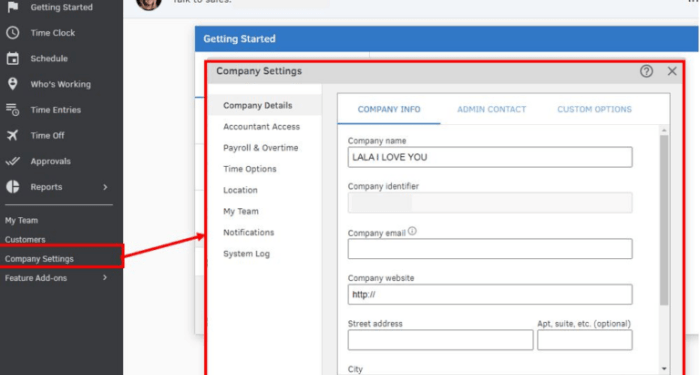The height and width of the screenshot is (375, 700).
Task: Click the user avatar photo
Action: [148, 4]
